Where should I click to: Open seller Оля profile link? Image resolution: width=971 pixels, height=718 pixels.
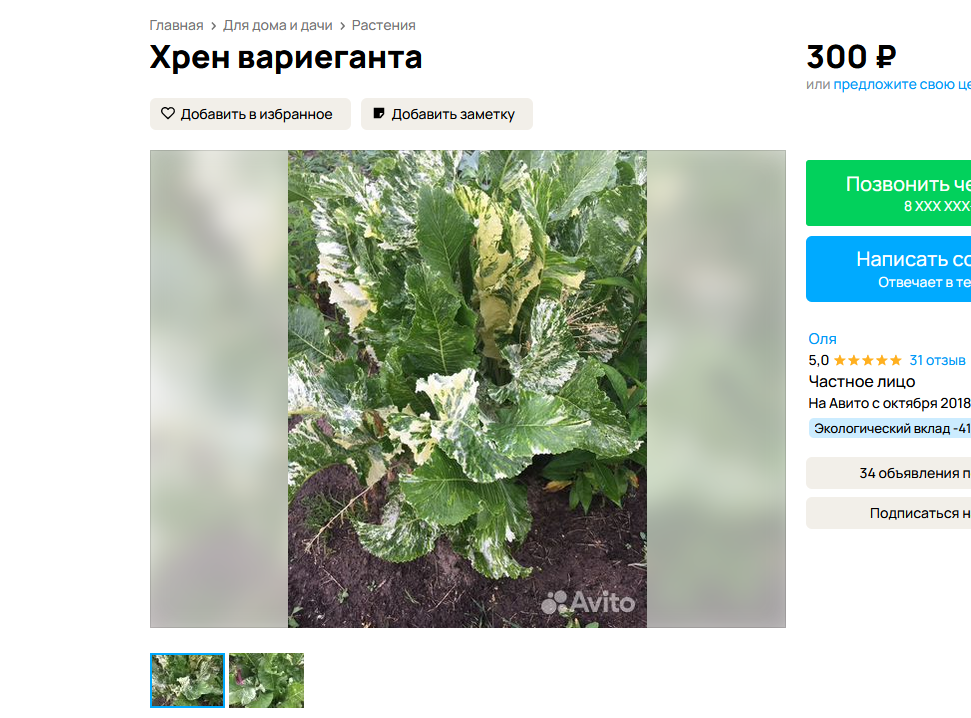pos(822,339)
